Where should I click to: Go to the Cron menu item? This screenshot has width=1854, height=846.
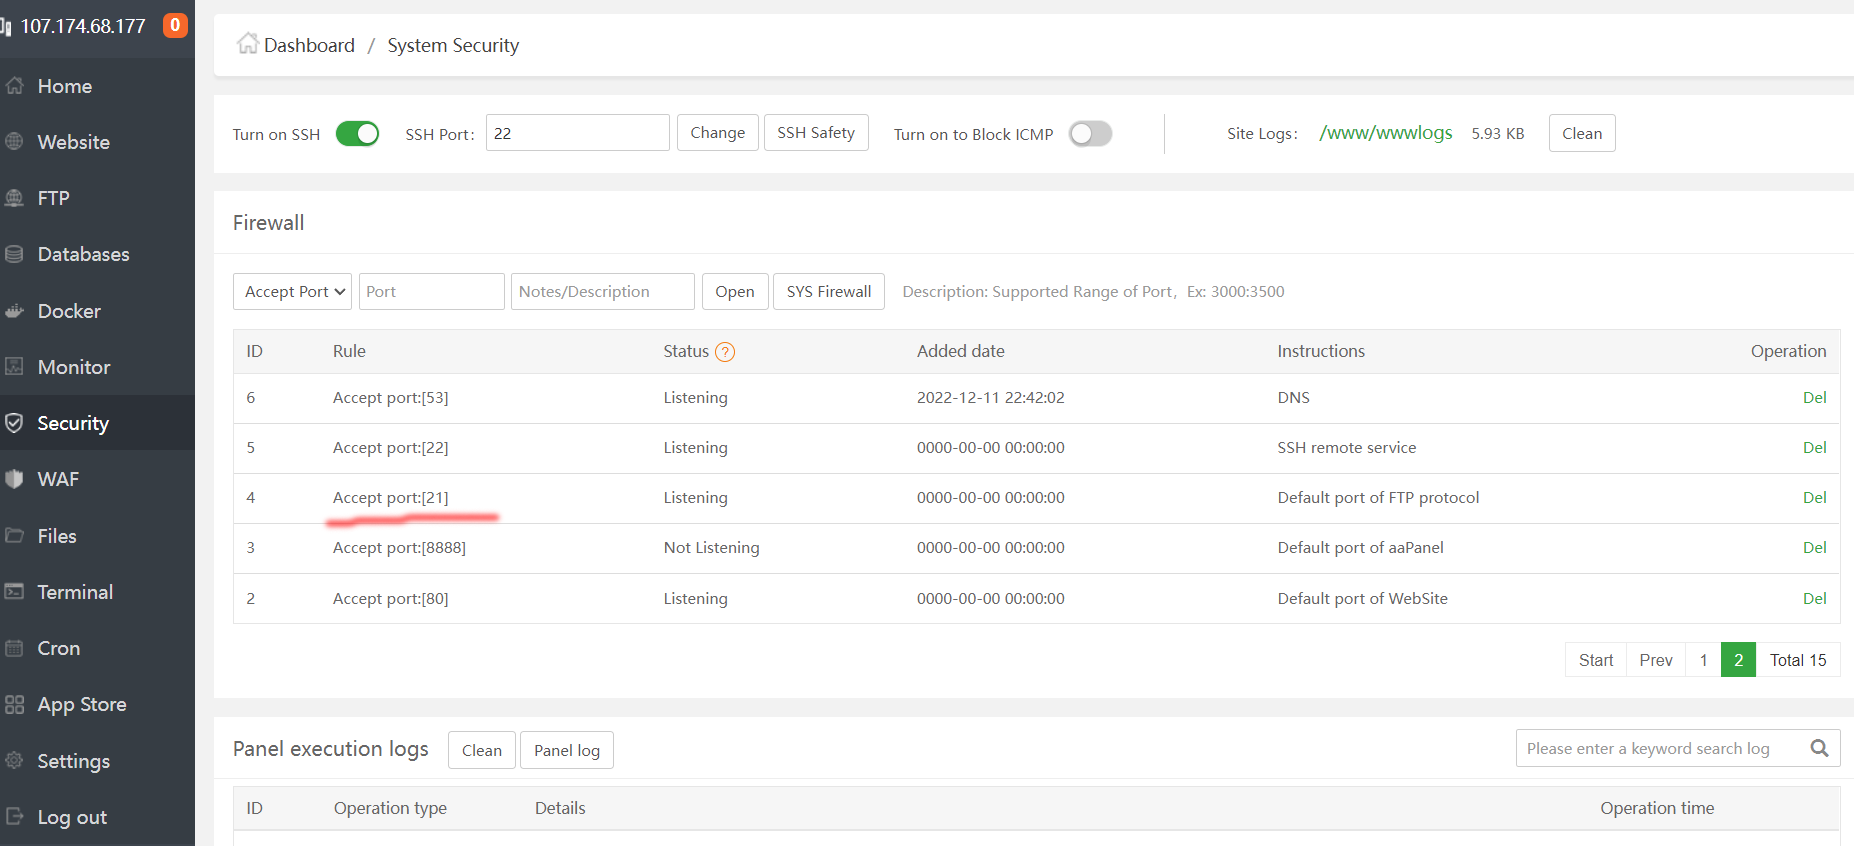pyautogui.click(x=58, y=648)
